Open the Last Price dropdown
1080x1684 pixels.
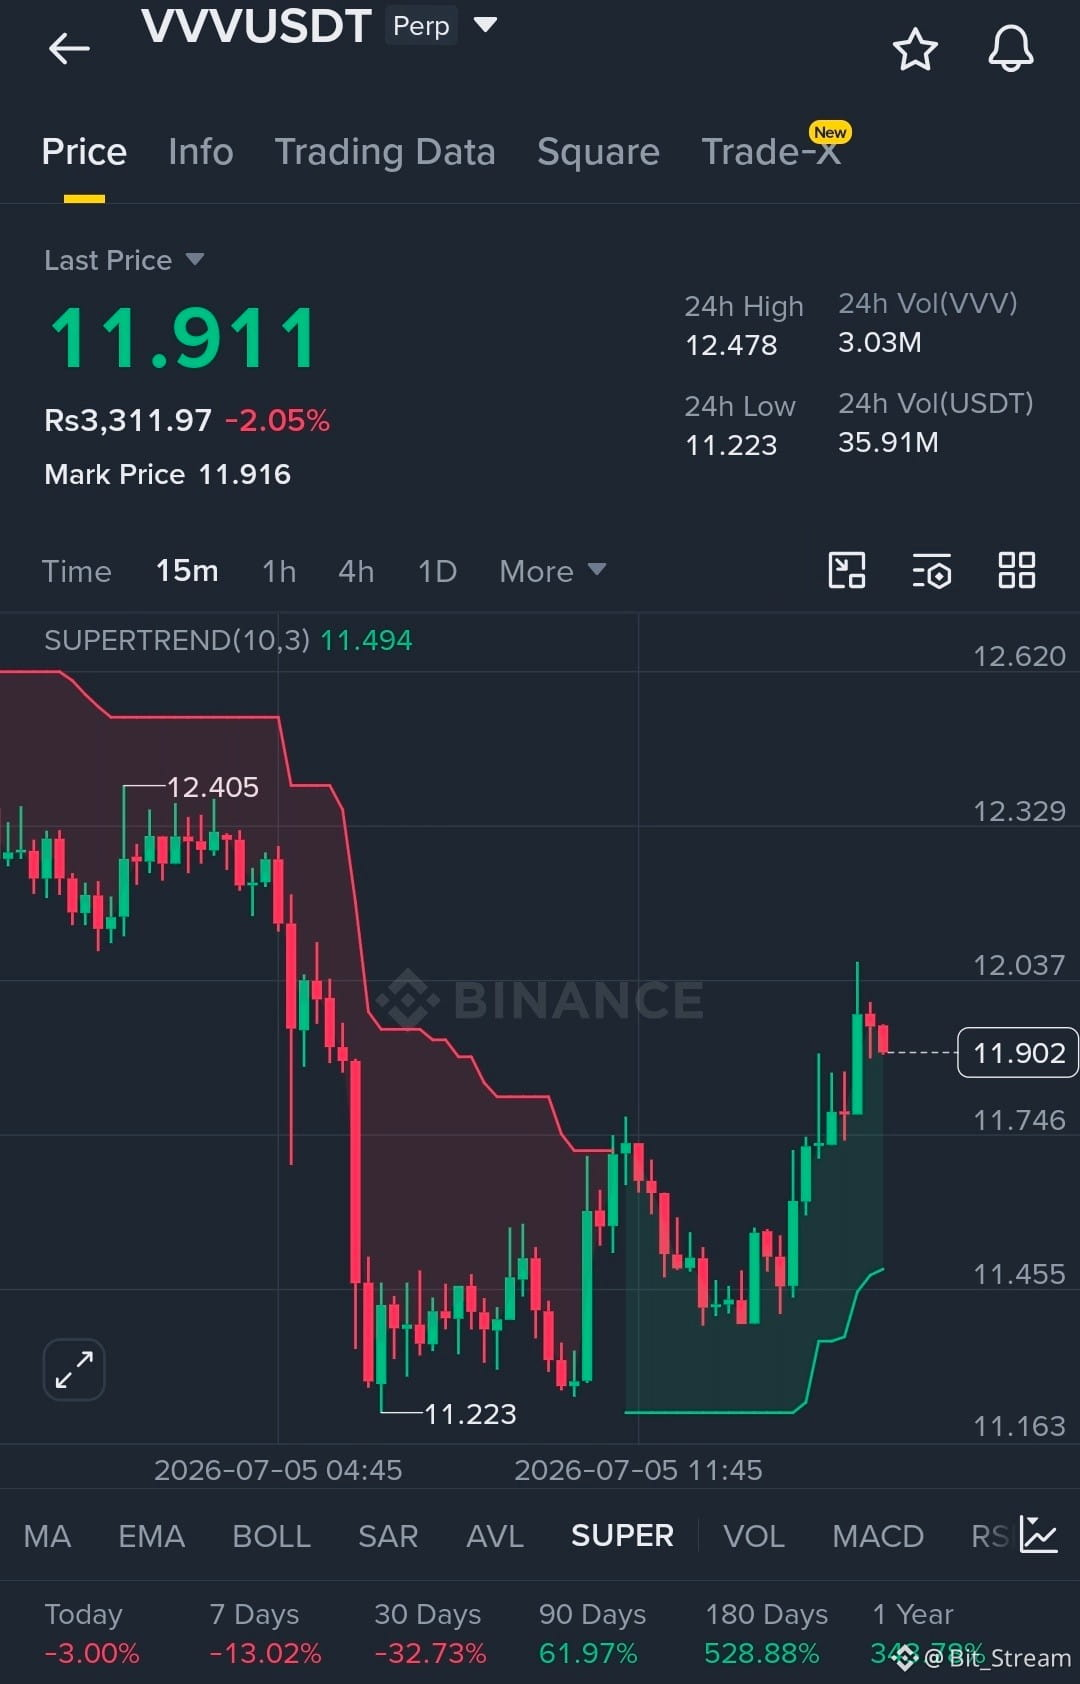[x=124, y=260]
